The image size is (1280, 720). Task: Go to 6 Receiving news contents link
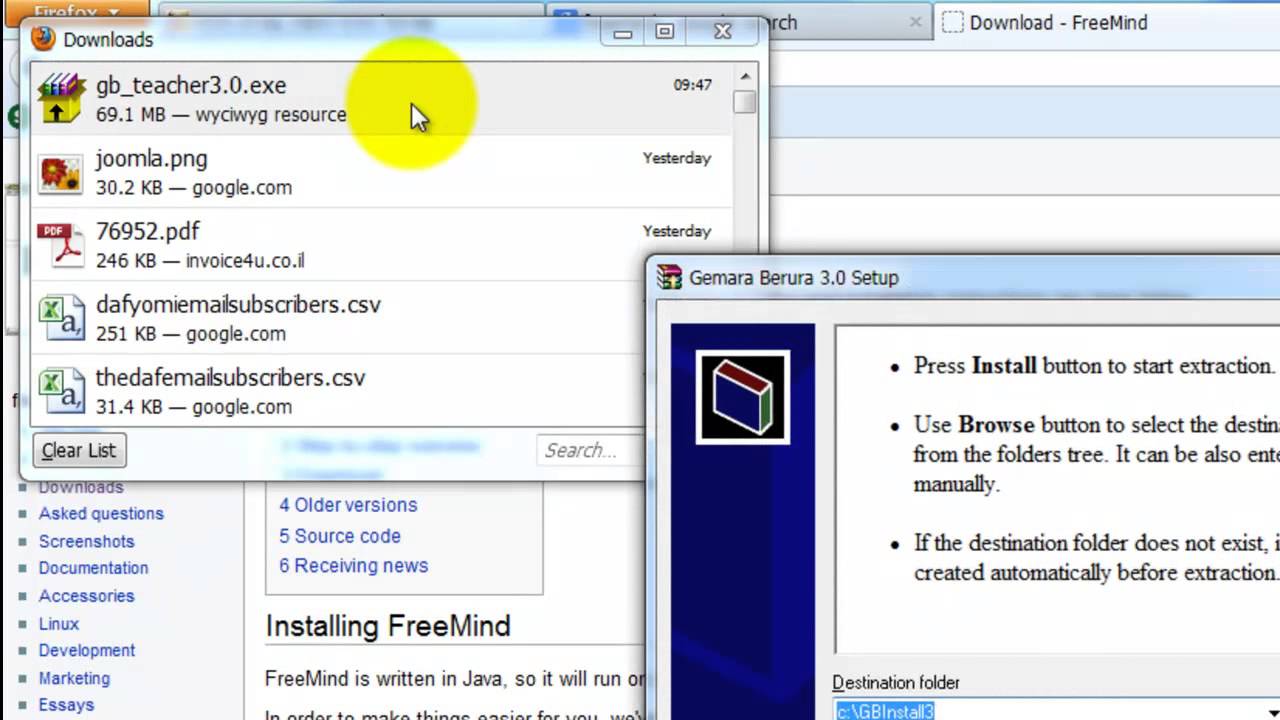tap(354, 566)
